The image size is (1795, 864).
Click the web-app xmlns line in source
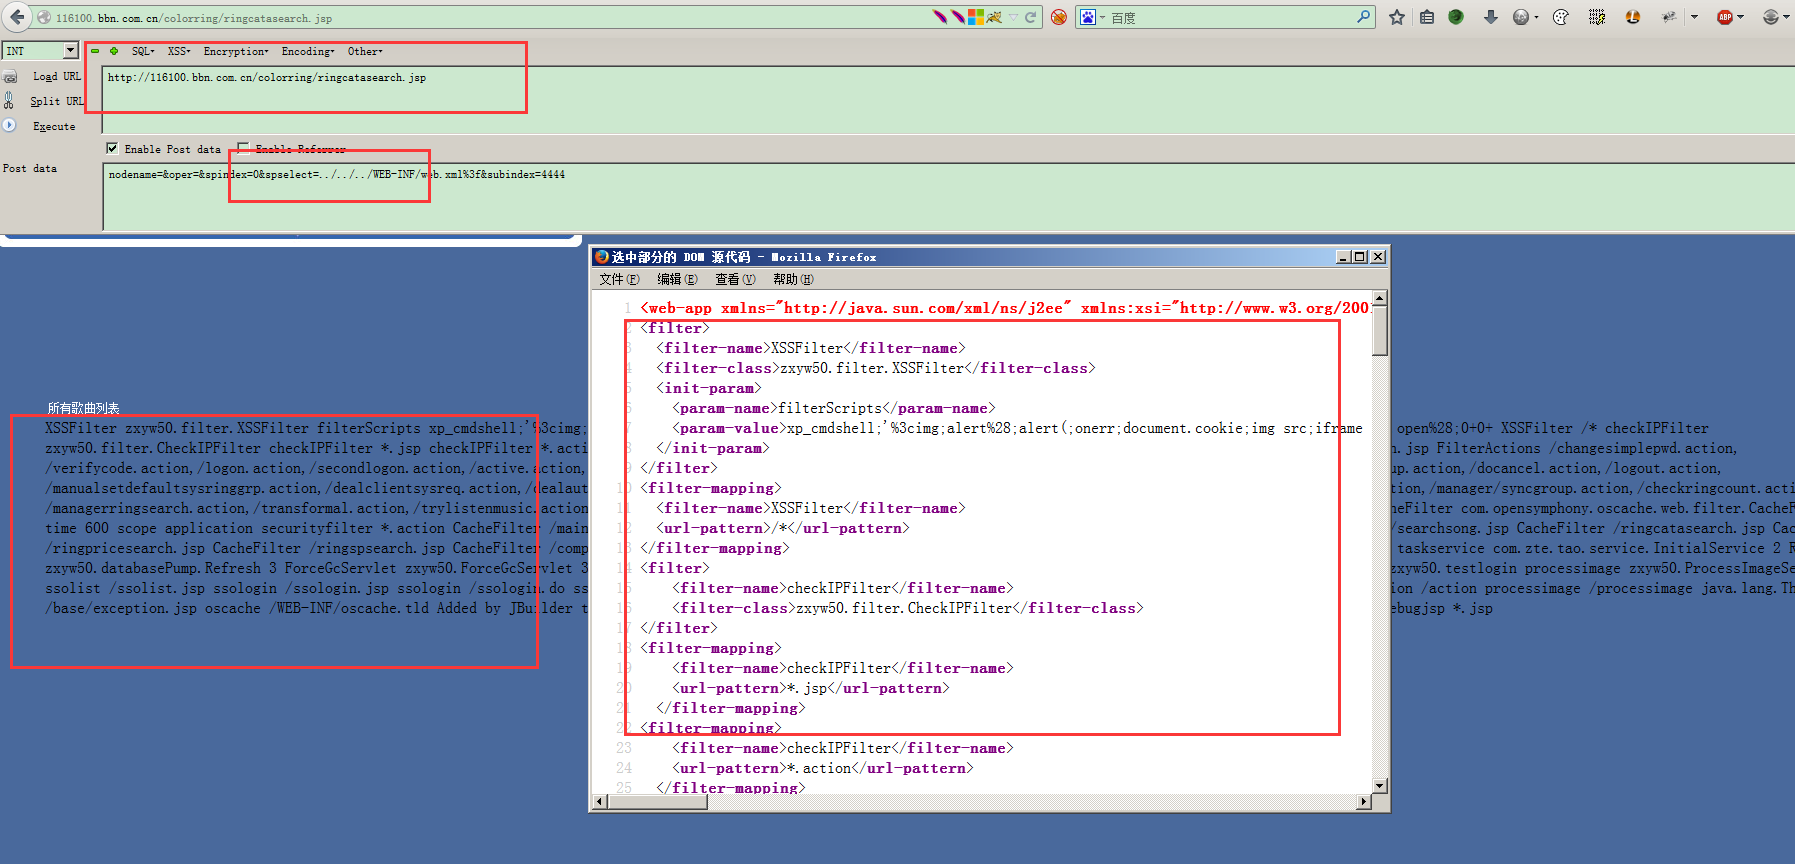(x=1005, y=308)
